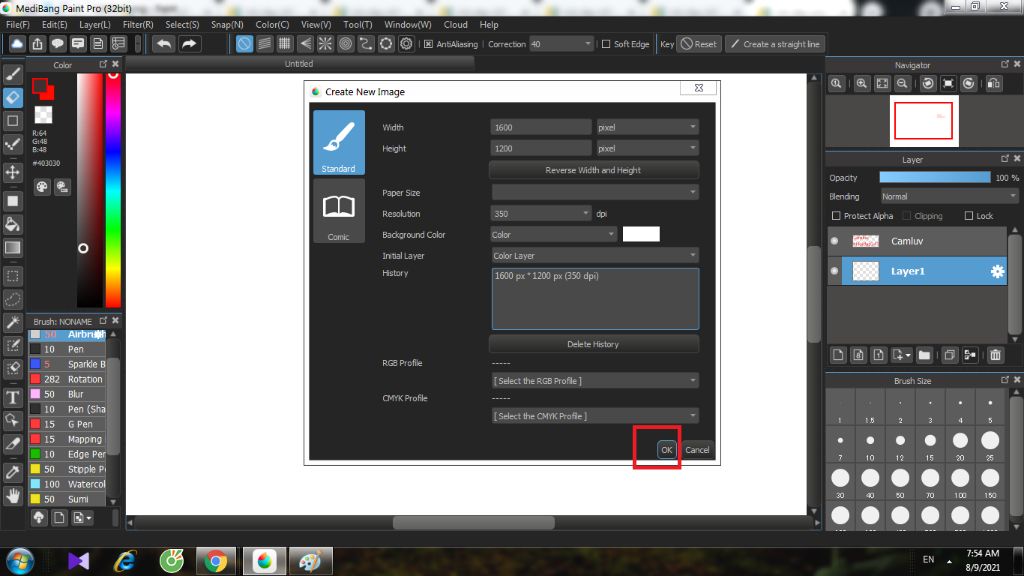Enable radial snap icon
The width and height of the screenshot is (1024, 576).
(325, 44)
